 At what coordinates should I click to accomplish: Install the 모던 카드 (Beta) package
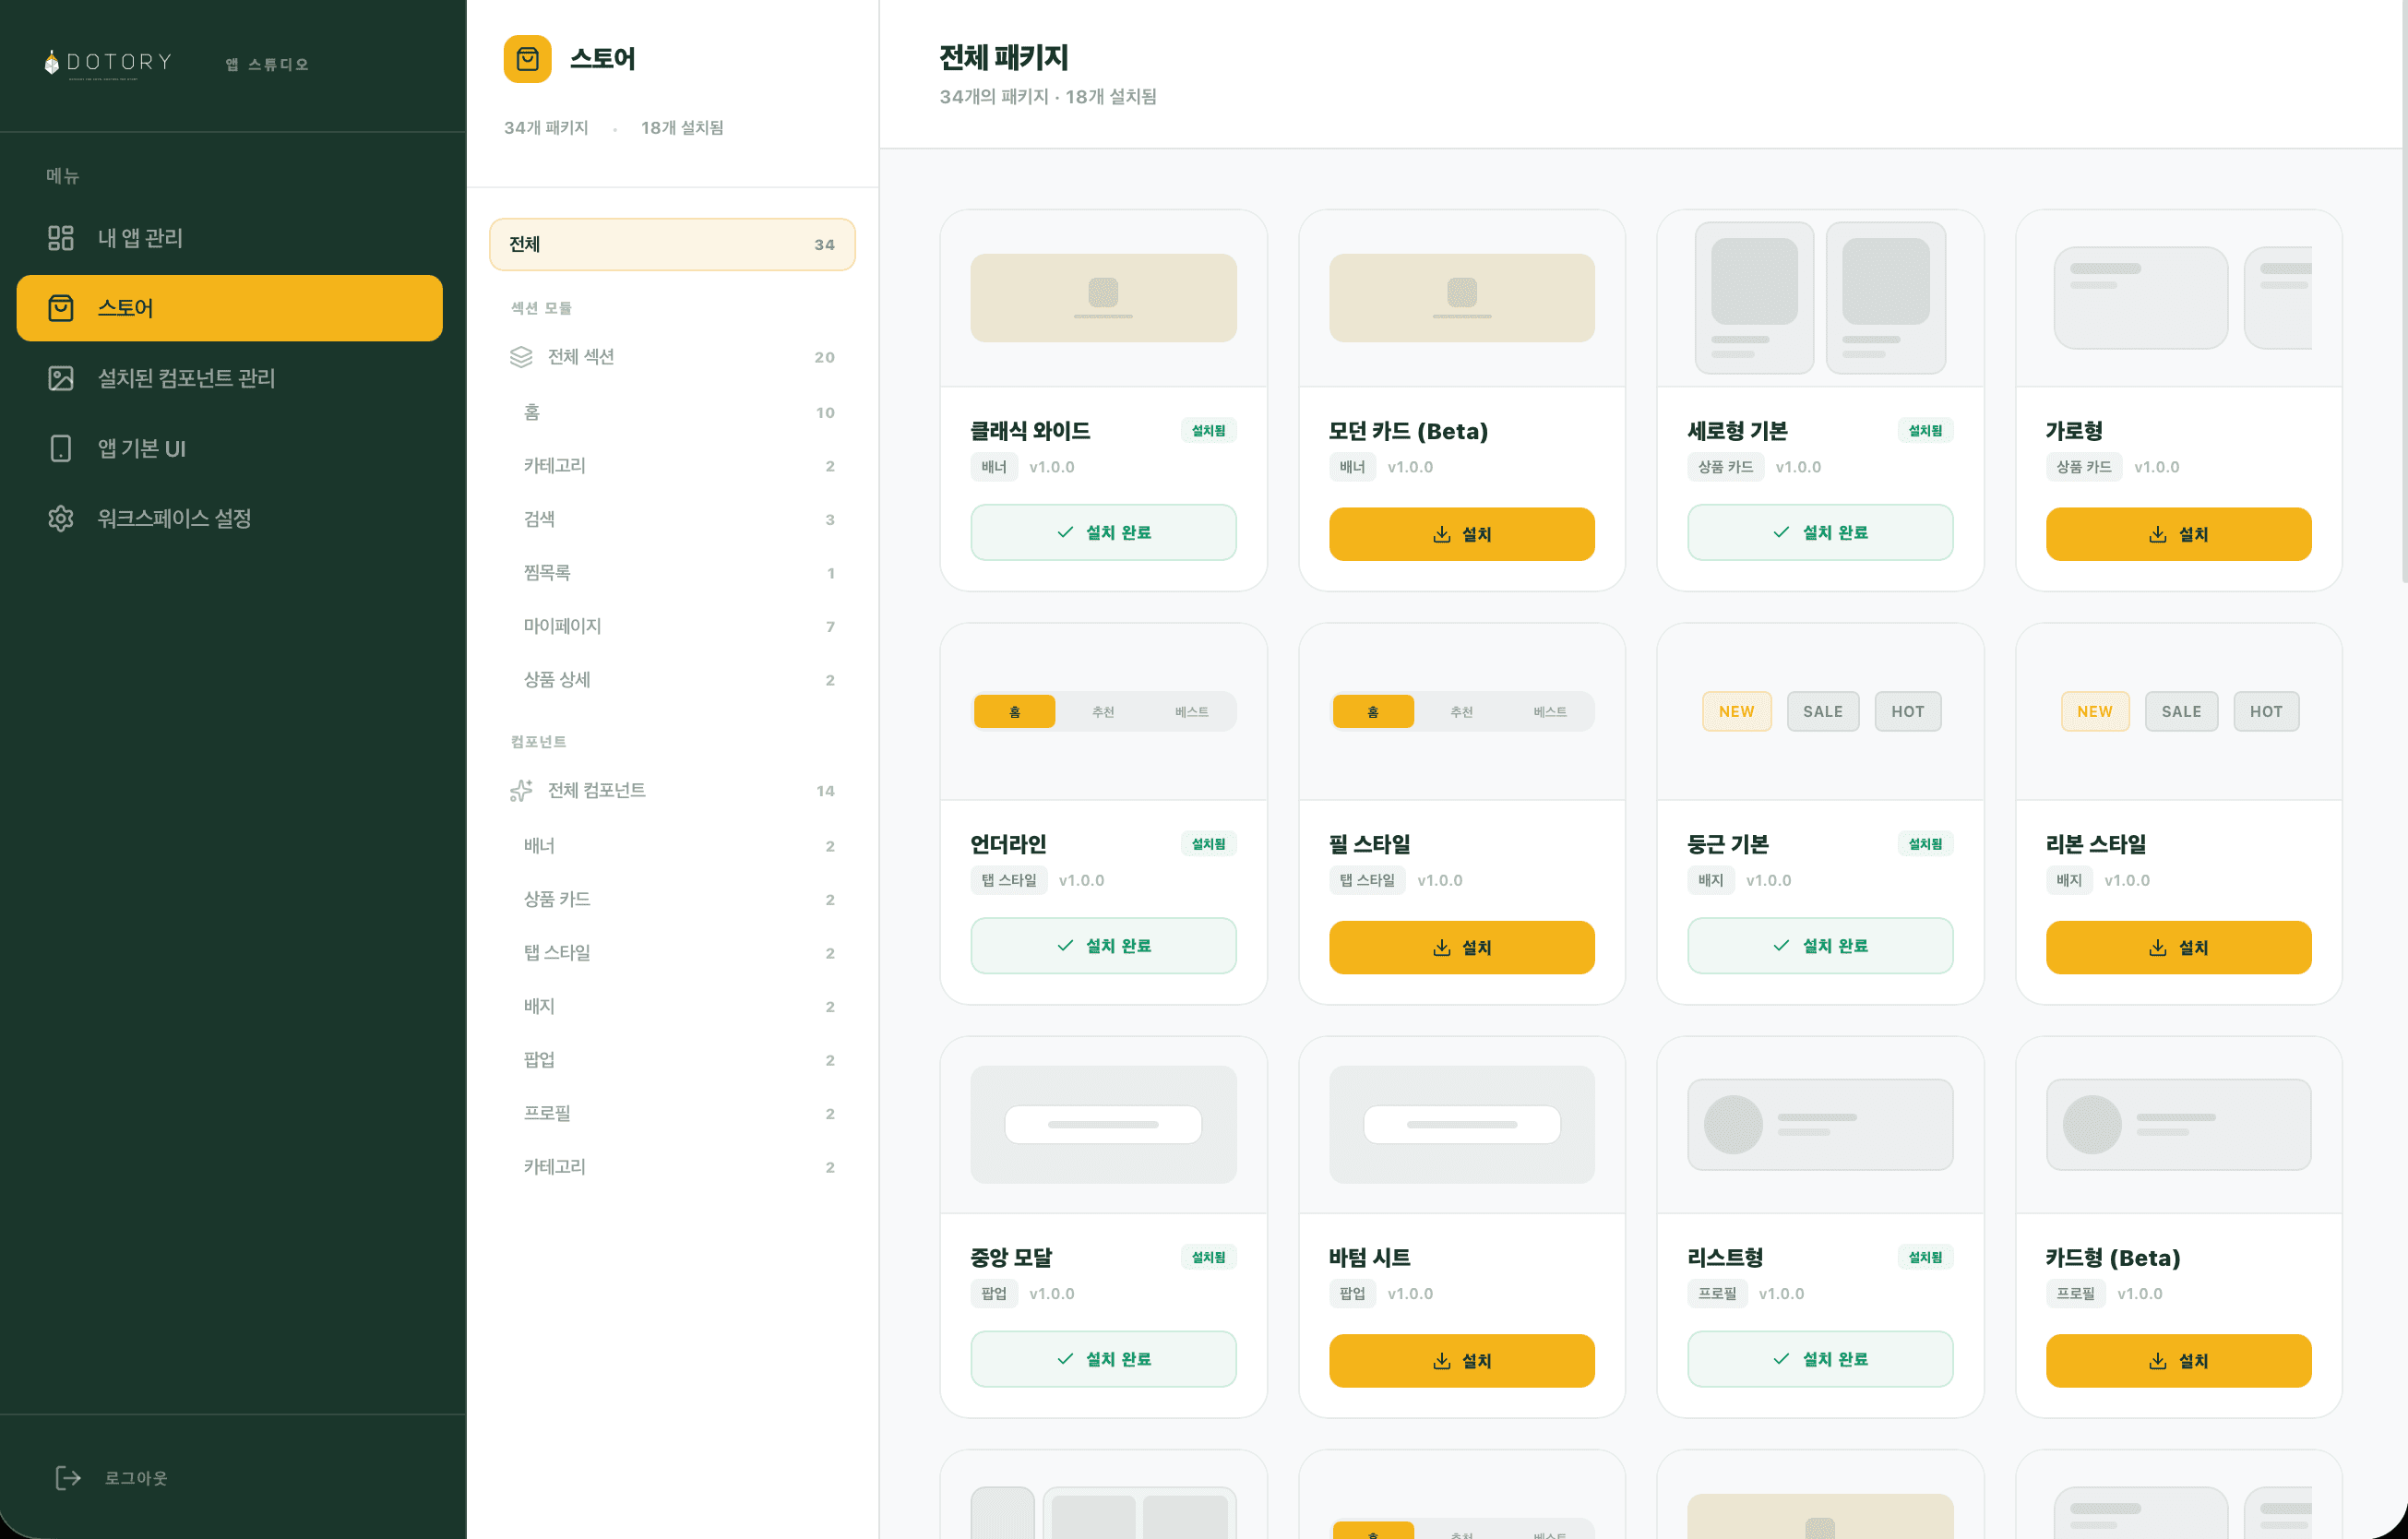pos(1461,534)
